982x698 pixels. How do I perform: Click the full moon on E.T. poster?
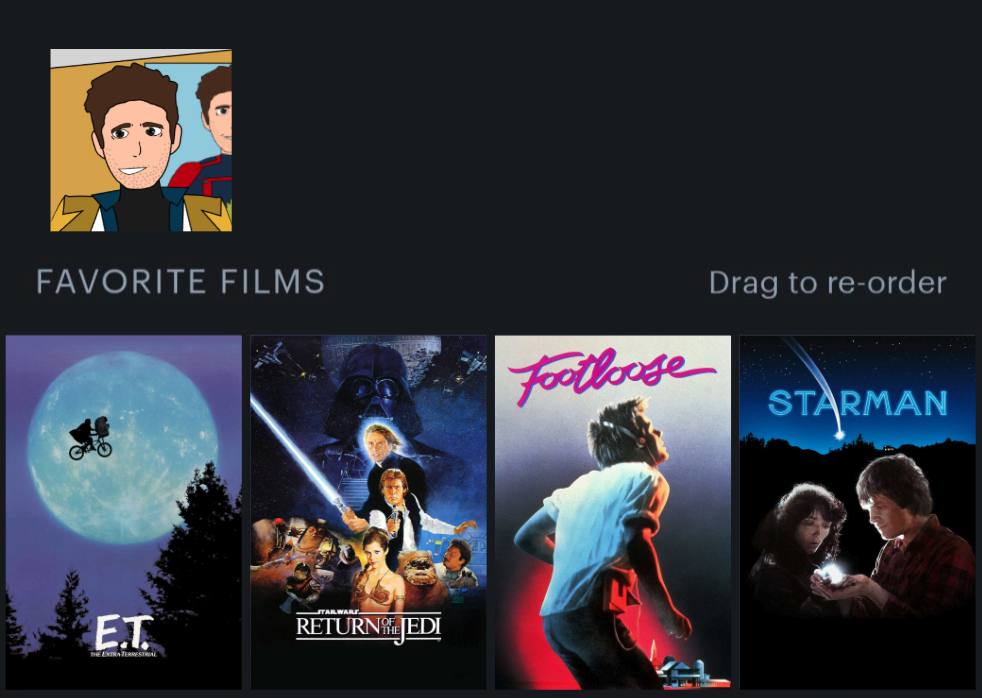pos(123,447)
